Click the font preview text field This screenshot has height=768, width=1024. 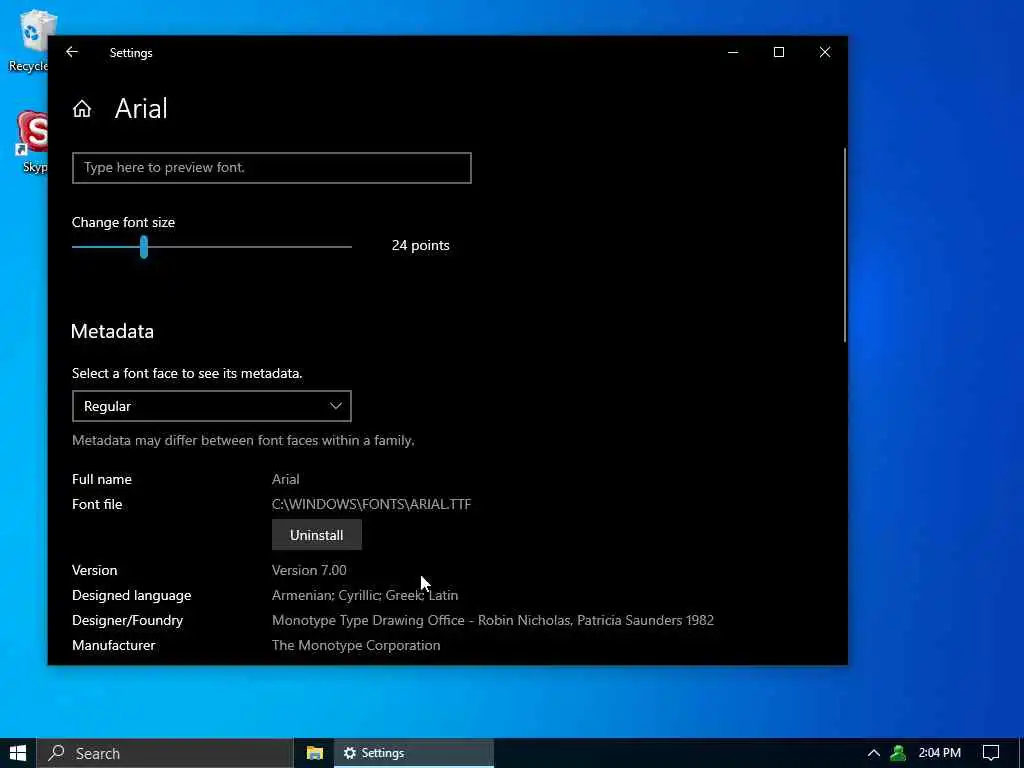(272, 168)
